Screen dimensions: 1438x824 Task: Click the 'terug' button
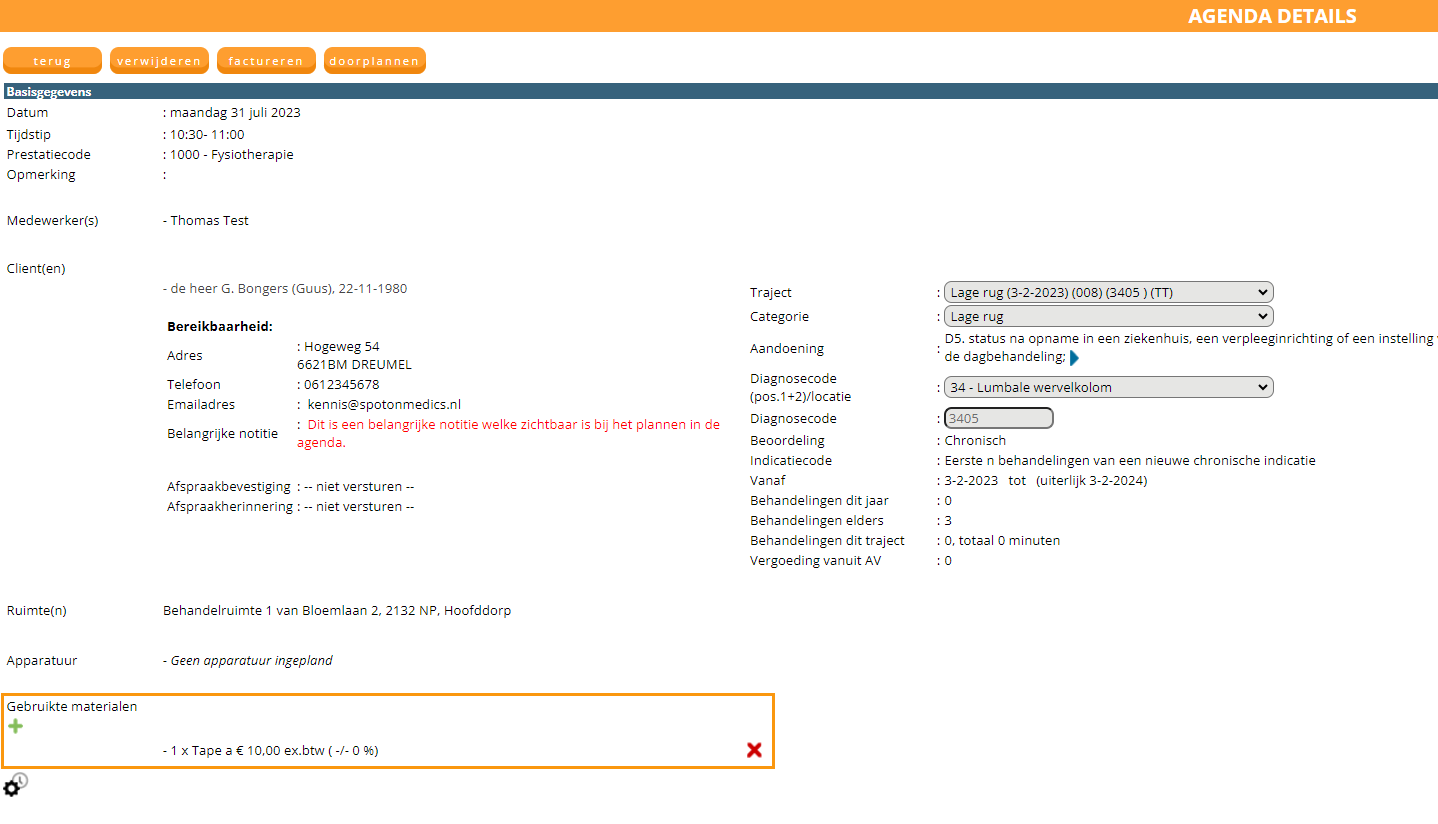(x=52, y=61)
